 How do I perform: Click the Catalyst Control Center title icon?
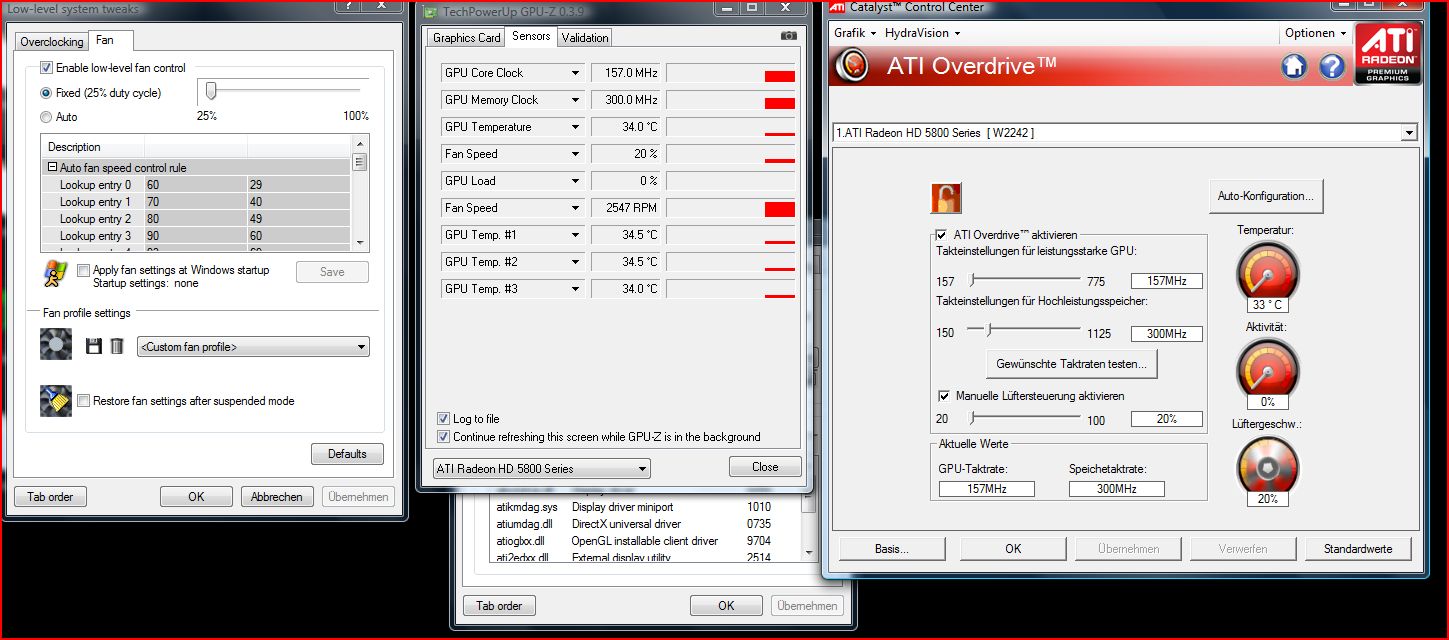(x=836, y=8)
